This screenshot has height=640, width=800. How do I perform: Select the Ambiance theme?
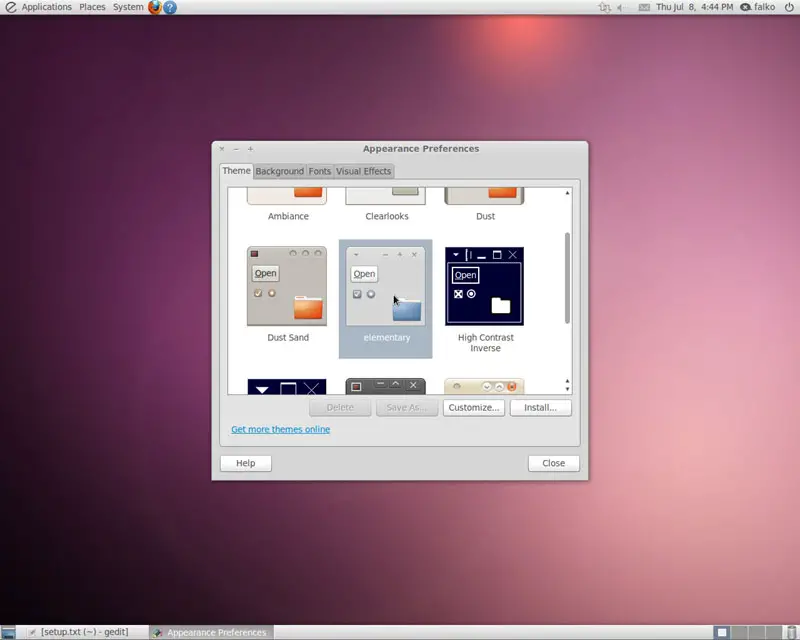coord(287,204)
